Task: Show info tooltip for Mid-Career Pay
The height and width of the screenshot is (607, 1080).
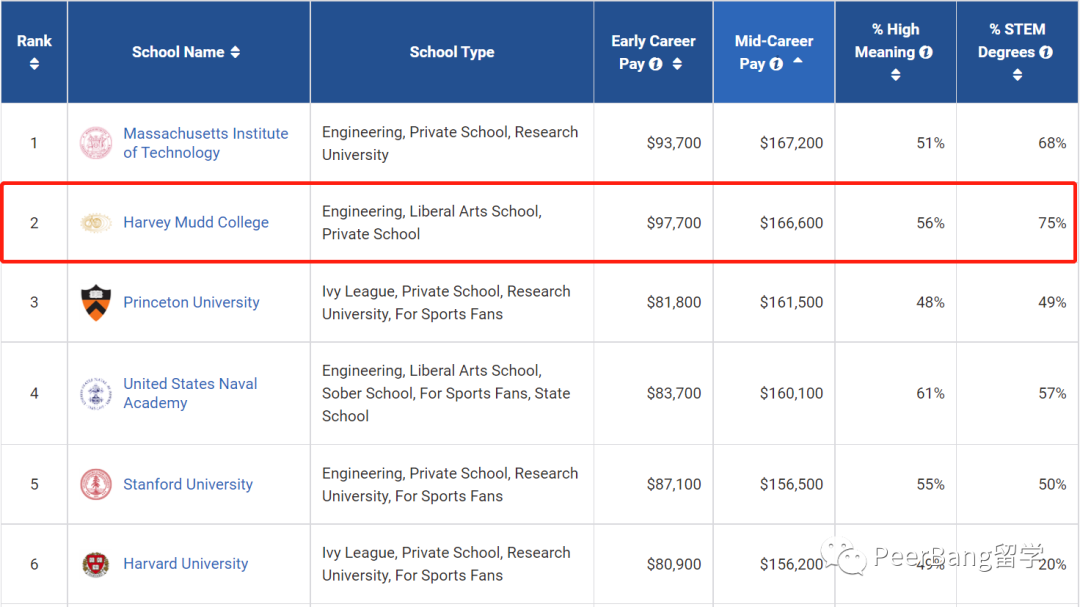Action: click(x=777, y=64)
